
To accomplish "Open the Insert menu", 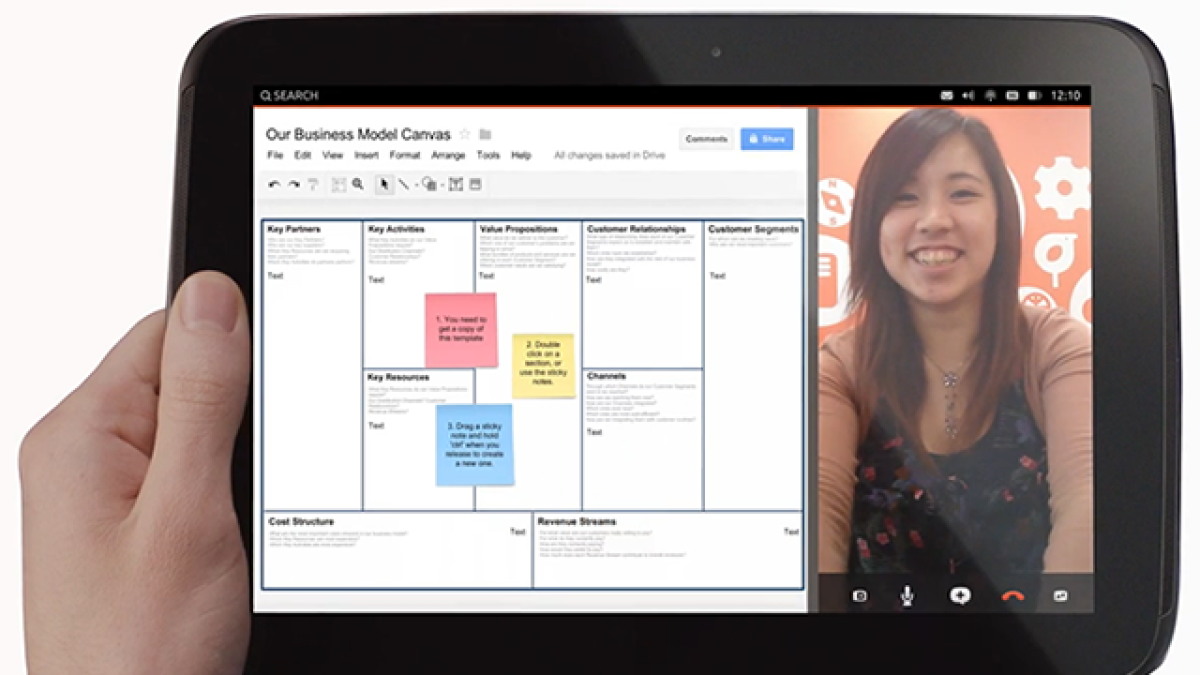I will pos(366,156).
